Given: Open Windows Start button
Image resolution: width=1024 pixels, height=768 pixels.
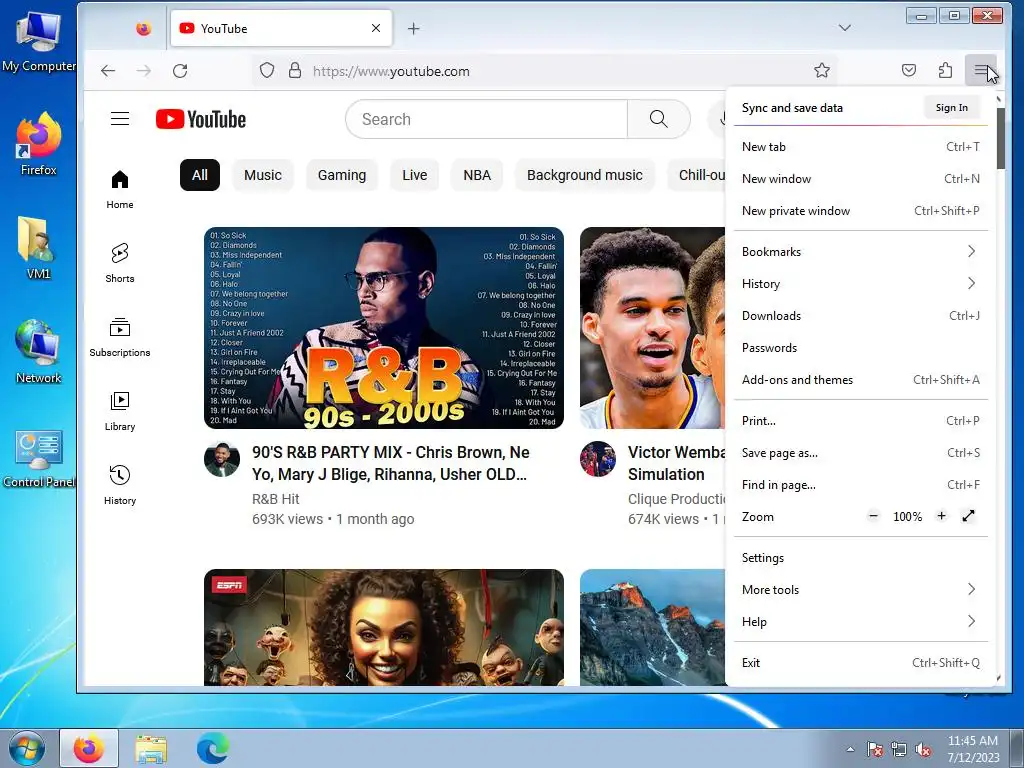Looking at the screenshot, I should pos(27,748).
